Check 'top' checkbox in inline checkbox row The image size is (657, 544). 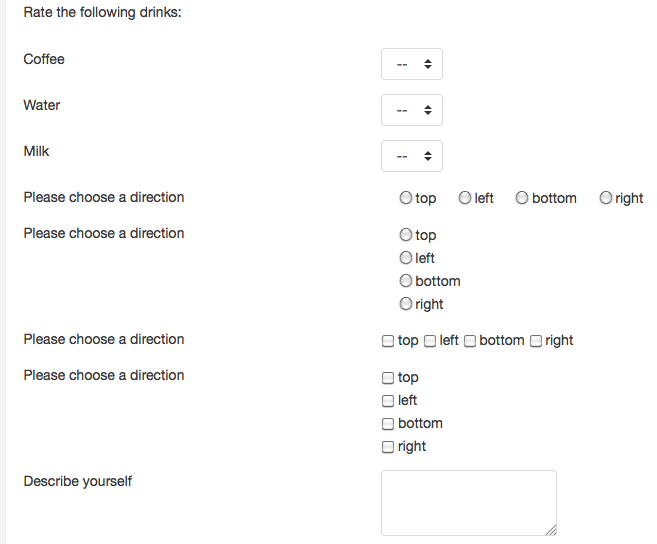[x=388, y=341]
